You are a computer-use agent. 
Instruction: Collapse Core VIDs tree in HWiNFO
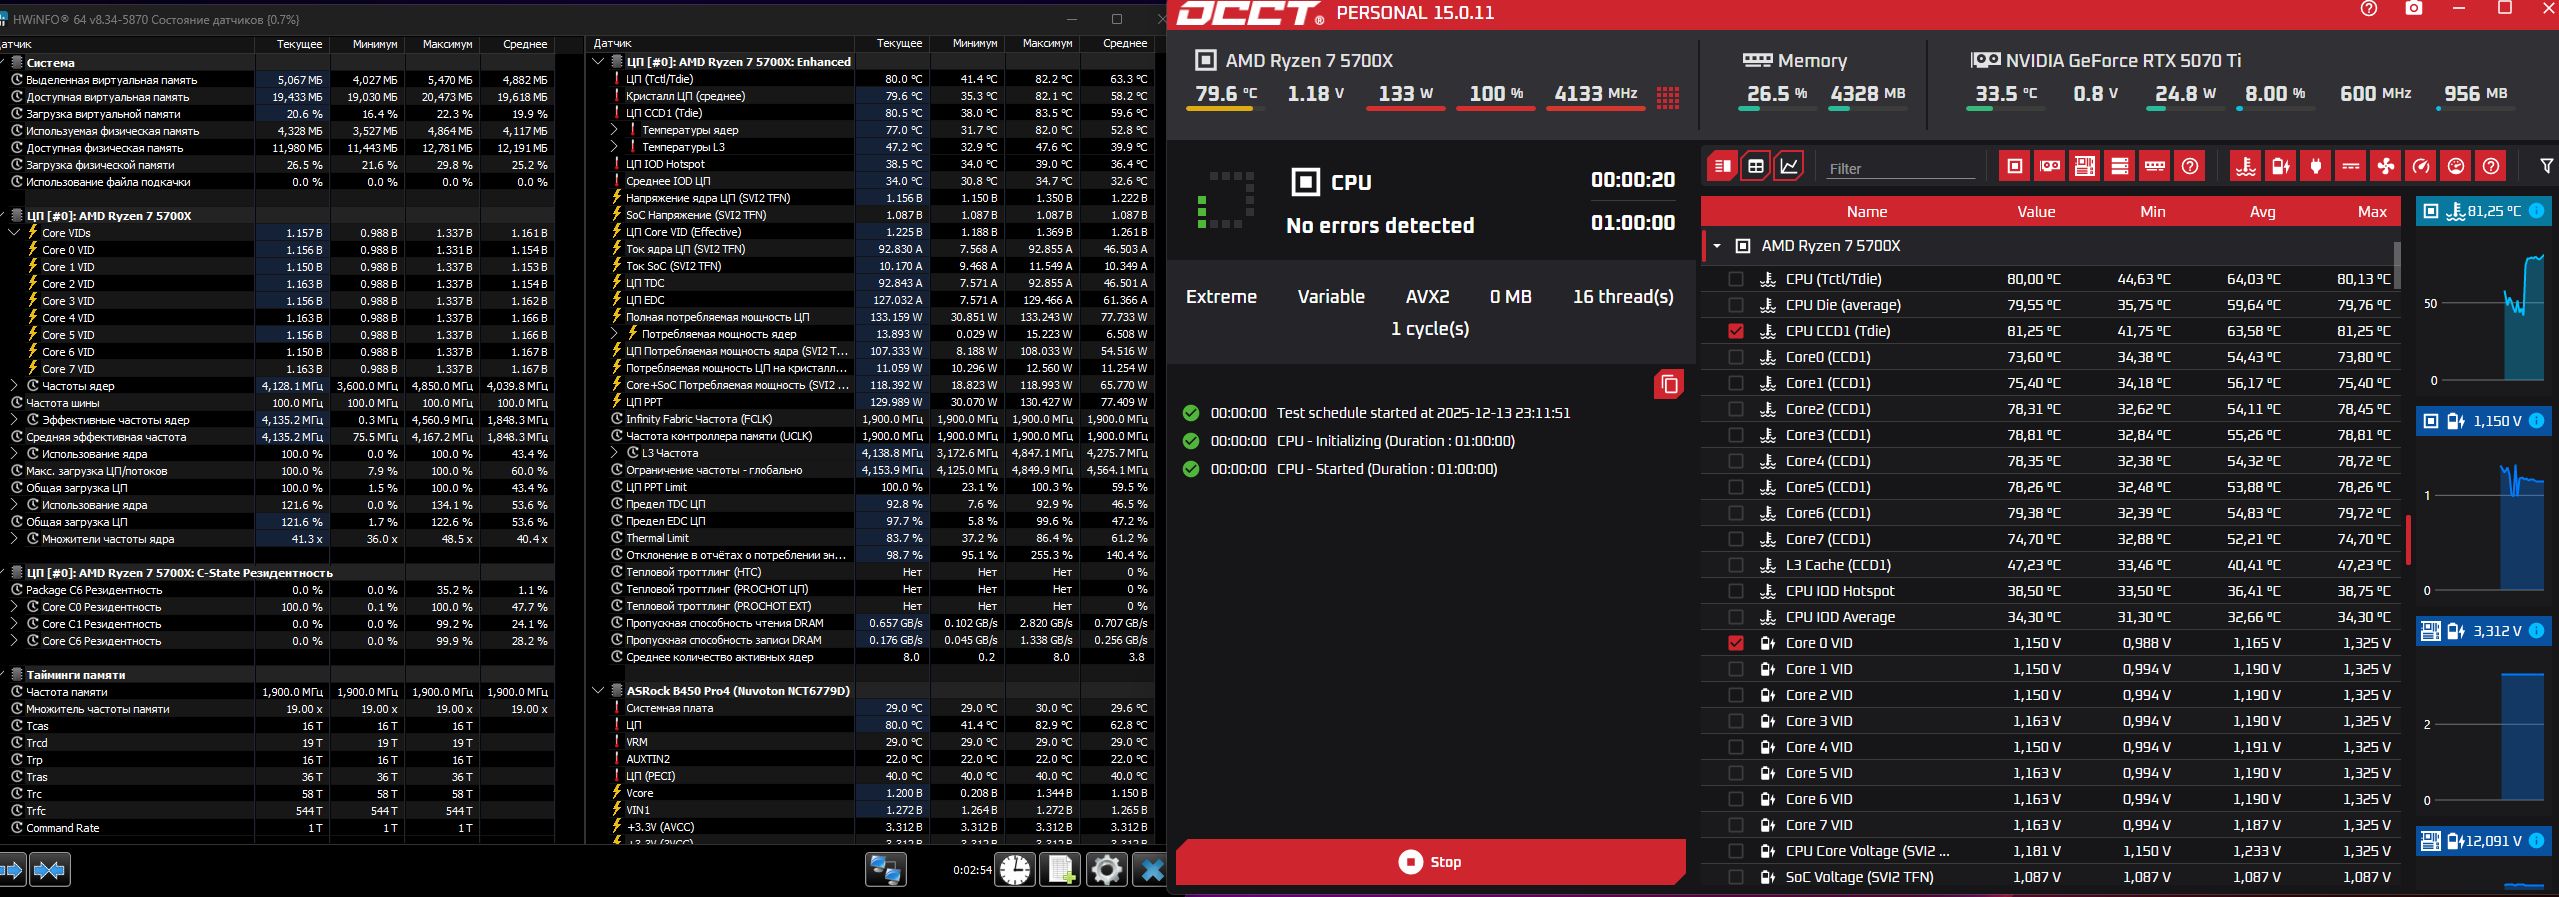14,233
